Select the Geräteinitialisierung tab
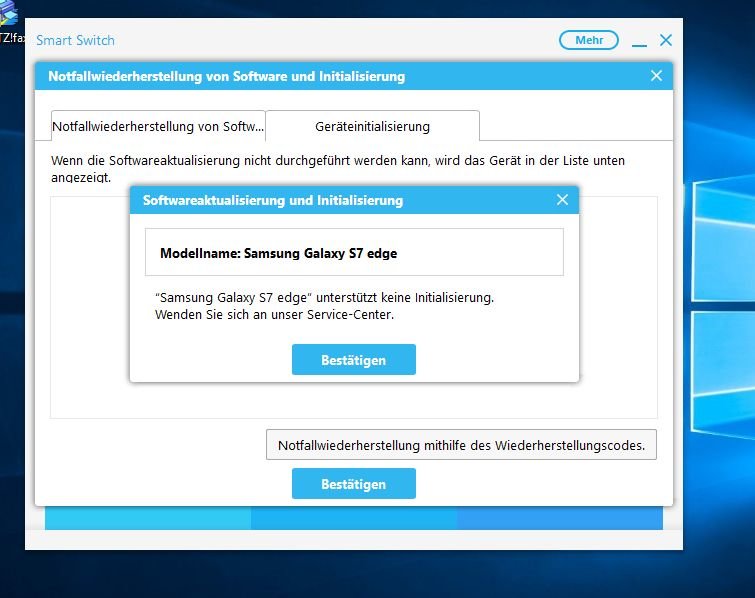The image size is (755, 598). tap(372, 126)
